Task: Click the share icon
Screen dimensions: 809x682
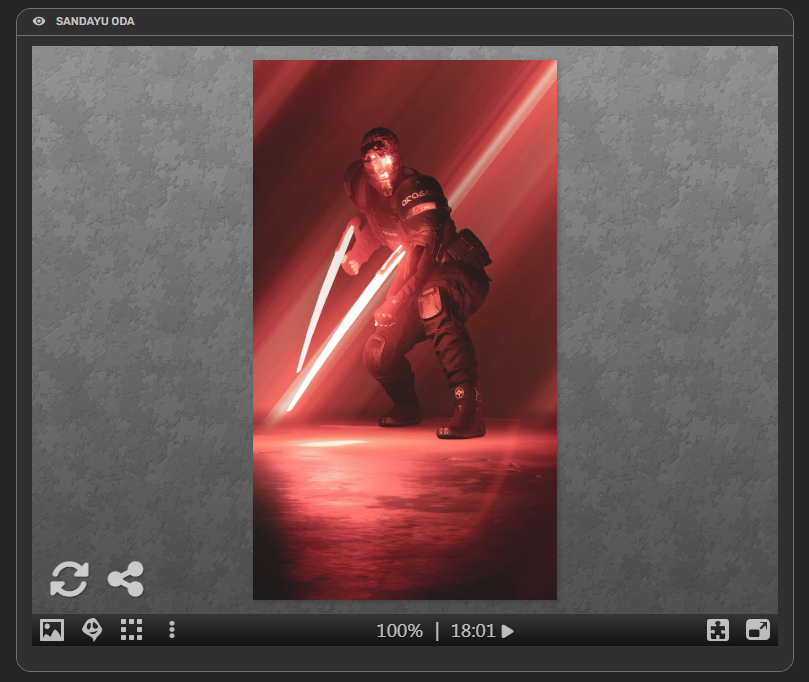Action: point(126,579)
